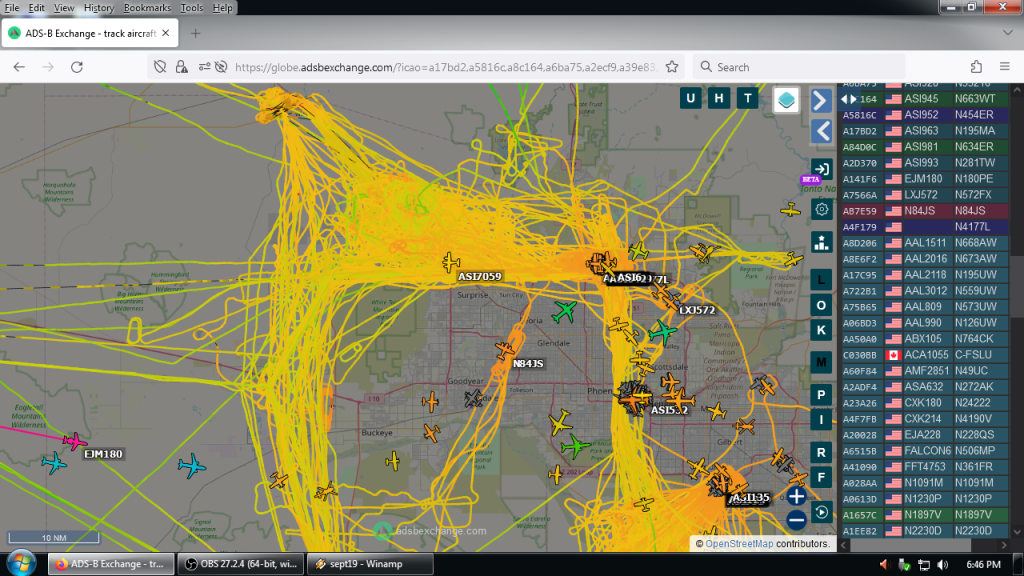Toggle the H map button
Viewport: 1024px width, 576px height.
click(719, 98)
